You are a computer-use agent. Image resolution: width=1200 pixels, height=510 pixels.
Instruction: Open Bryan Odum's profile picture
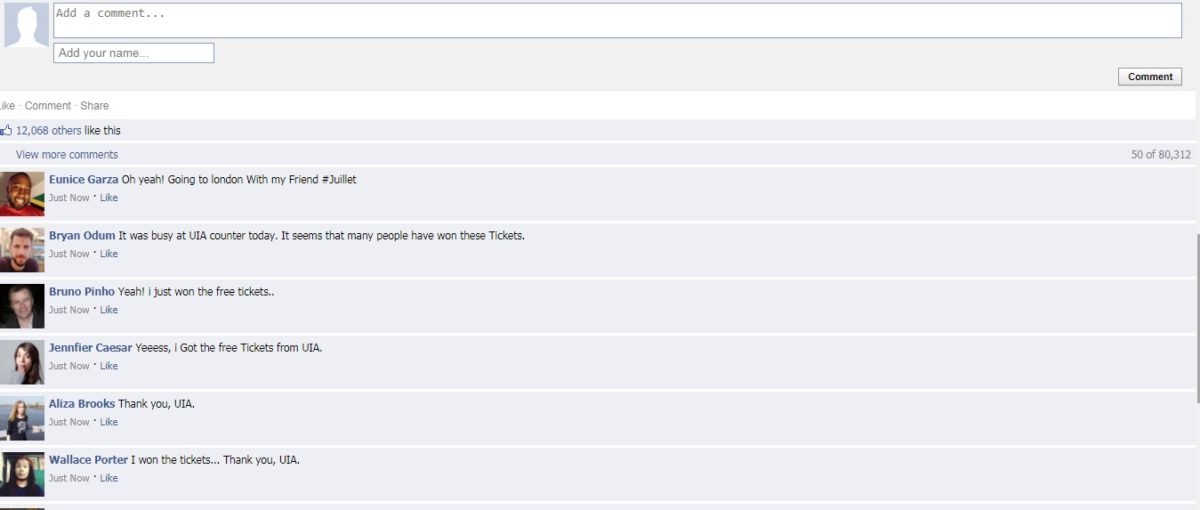[x=22, y=250]
